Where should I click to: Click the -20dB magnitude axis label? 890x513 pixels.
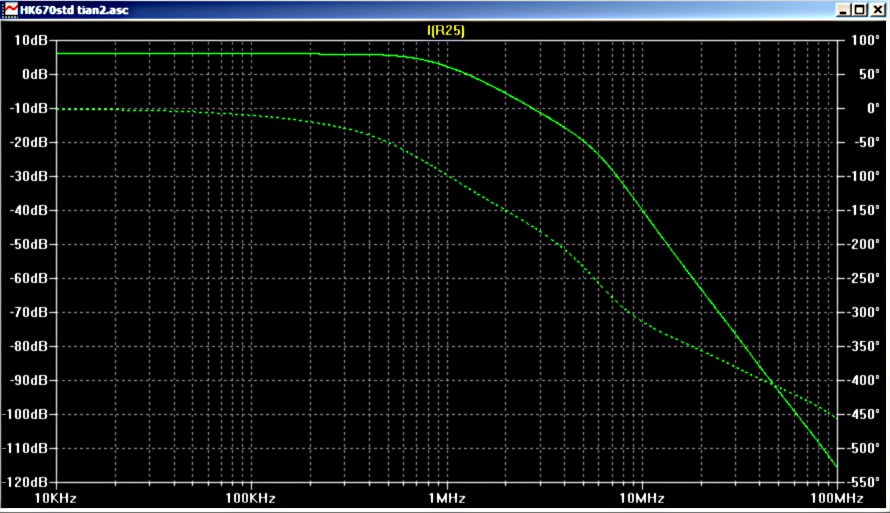(x=29, y=142)
